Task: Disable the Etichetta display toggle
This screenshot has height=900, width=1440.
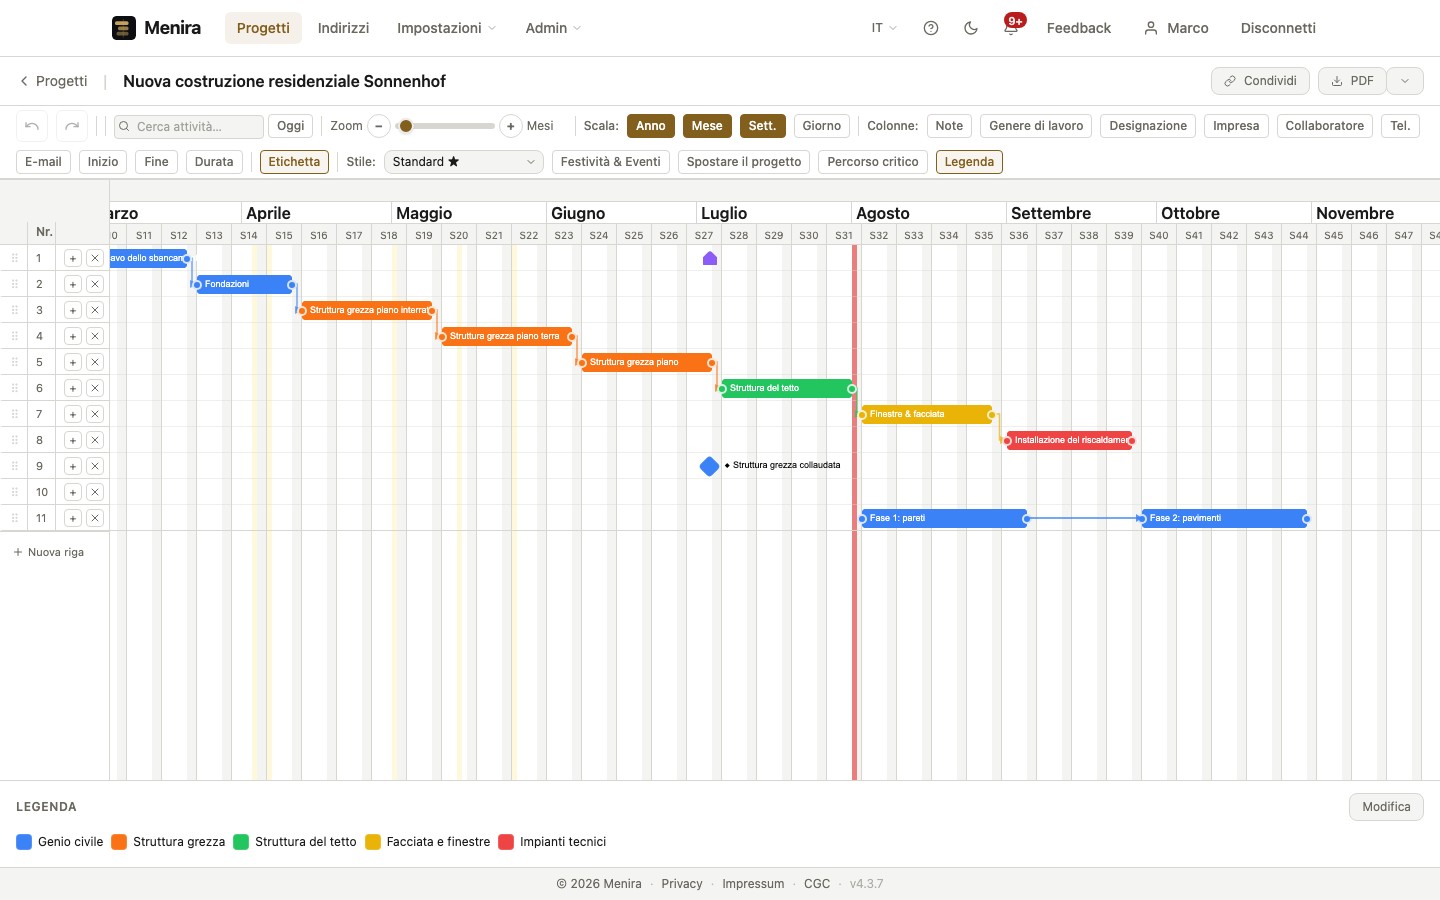Action: click(x=294, y=162)
